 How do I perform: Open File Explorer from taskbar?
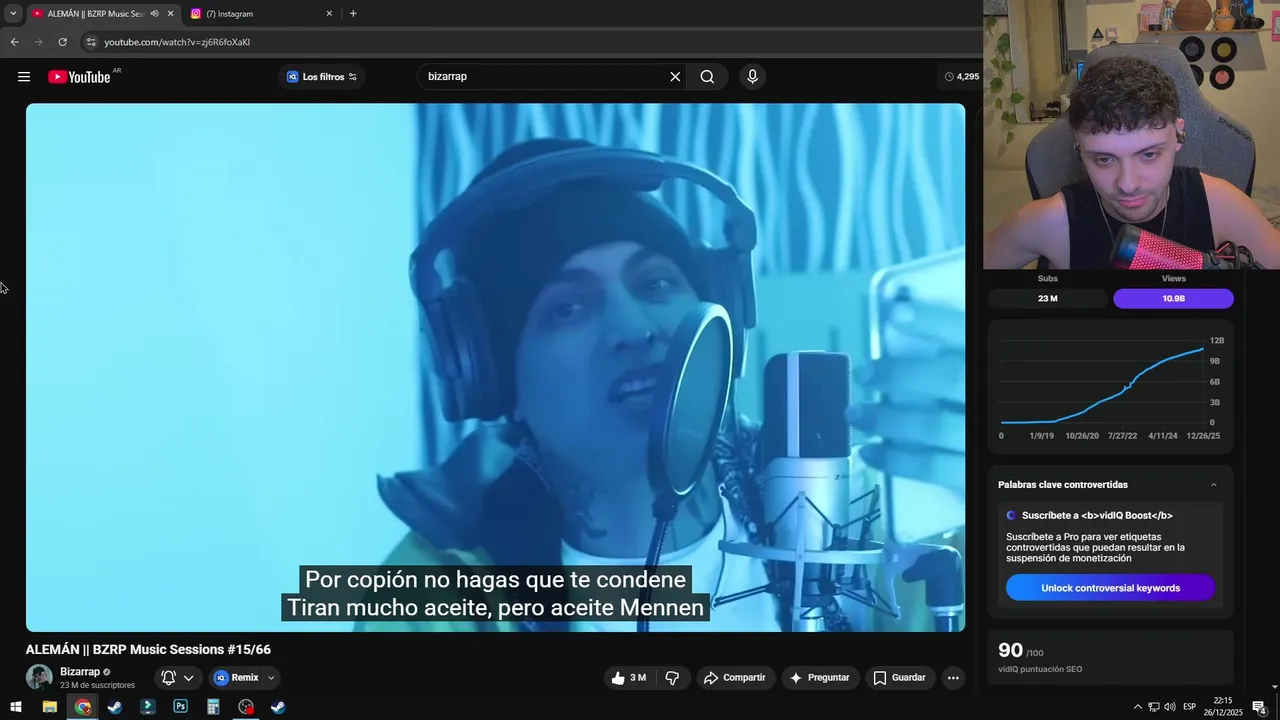49,707
